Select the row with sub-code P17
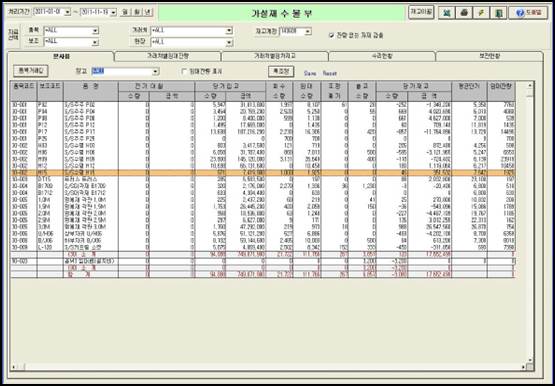555x386 pixels. 263,132
